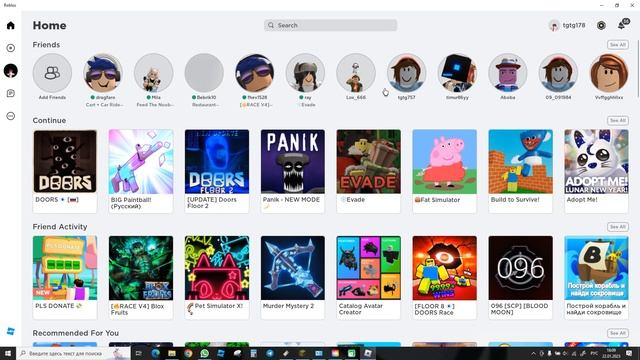This screenshot has height=360, width=640.
Task: Click the taskbar clock and date
Action: tap(611, 353)
